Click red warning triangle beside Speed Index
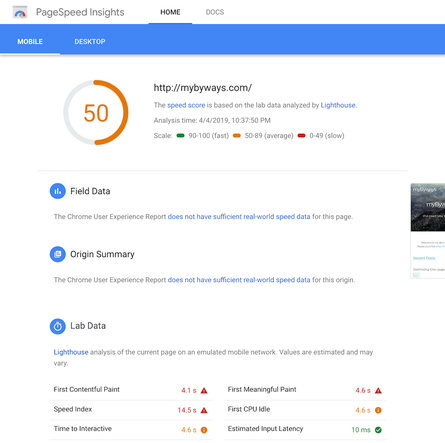Image resolution: width=445 pixels, height=443 pixels. coord(204,410)
